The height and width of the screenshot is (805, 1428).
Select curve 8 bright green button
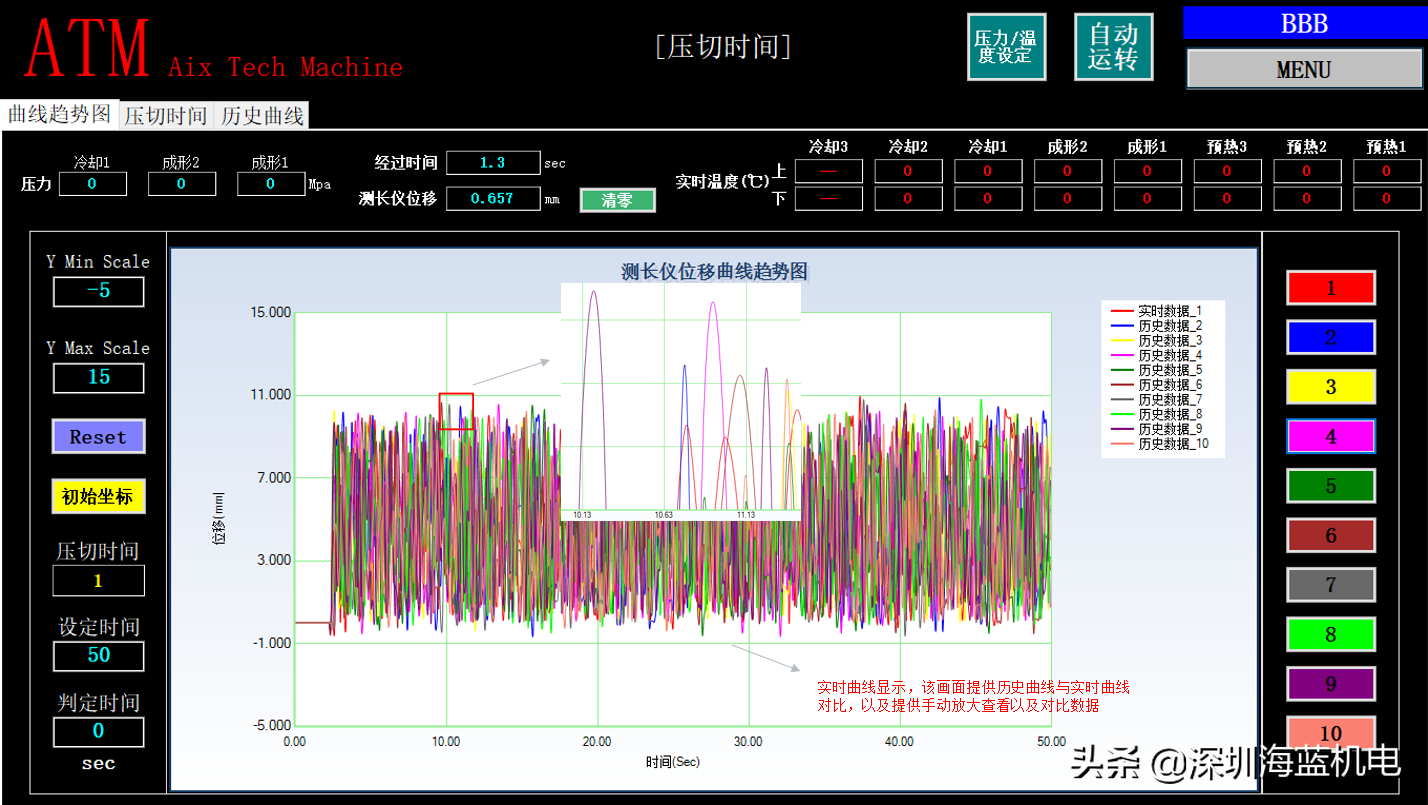click(1330, 635)
